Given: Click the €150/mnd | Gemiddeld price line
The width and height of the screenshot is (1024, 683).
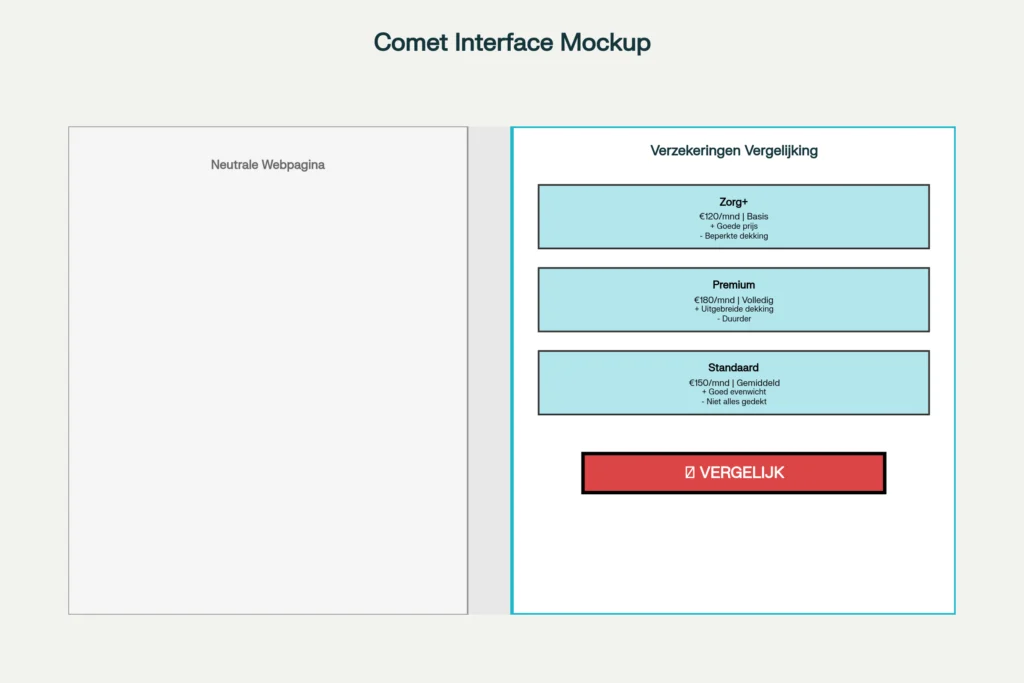Looking at the screenshot, I should click(x=733, y=382).
